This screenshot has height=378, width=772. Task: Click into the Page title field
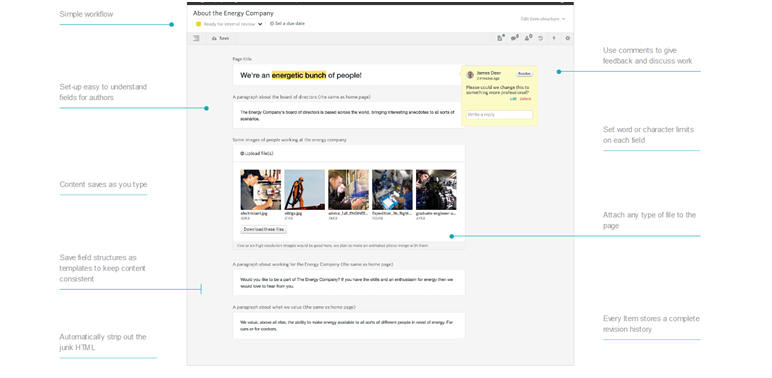click(x=348, y=75)
